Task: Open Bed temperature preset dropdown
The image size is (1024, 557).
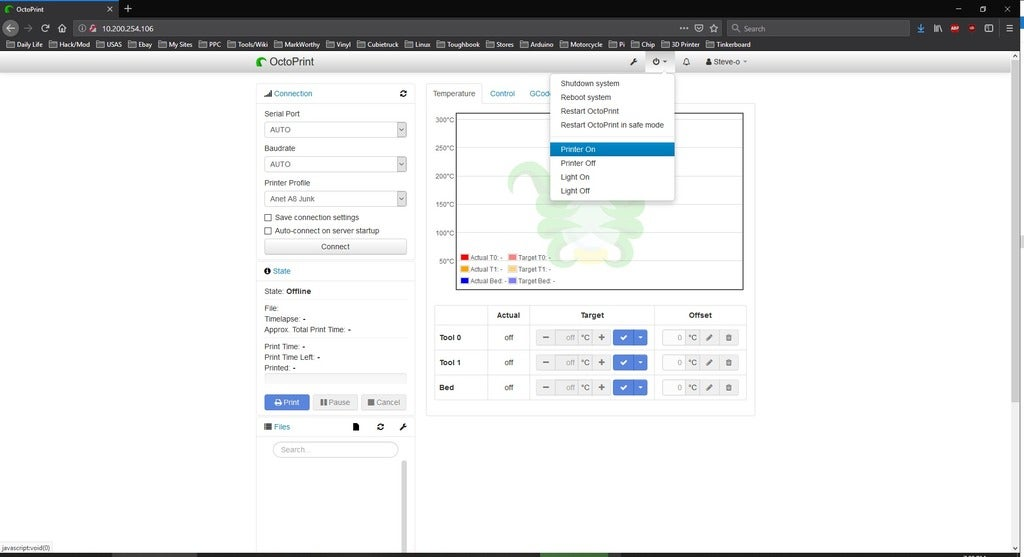Action: (x=641, y=387)
